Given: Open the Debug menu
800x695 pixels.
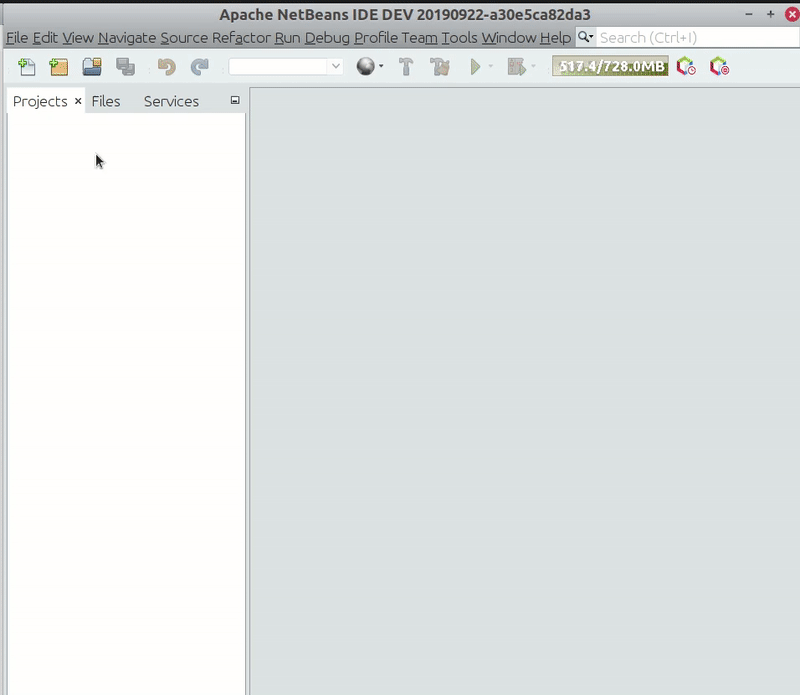Looking at the screenshot, I should 328,38.
